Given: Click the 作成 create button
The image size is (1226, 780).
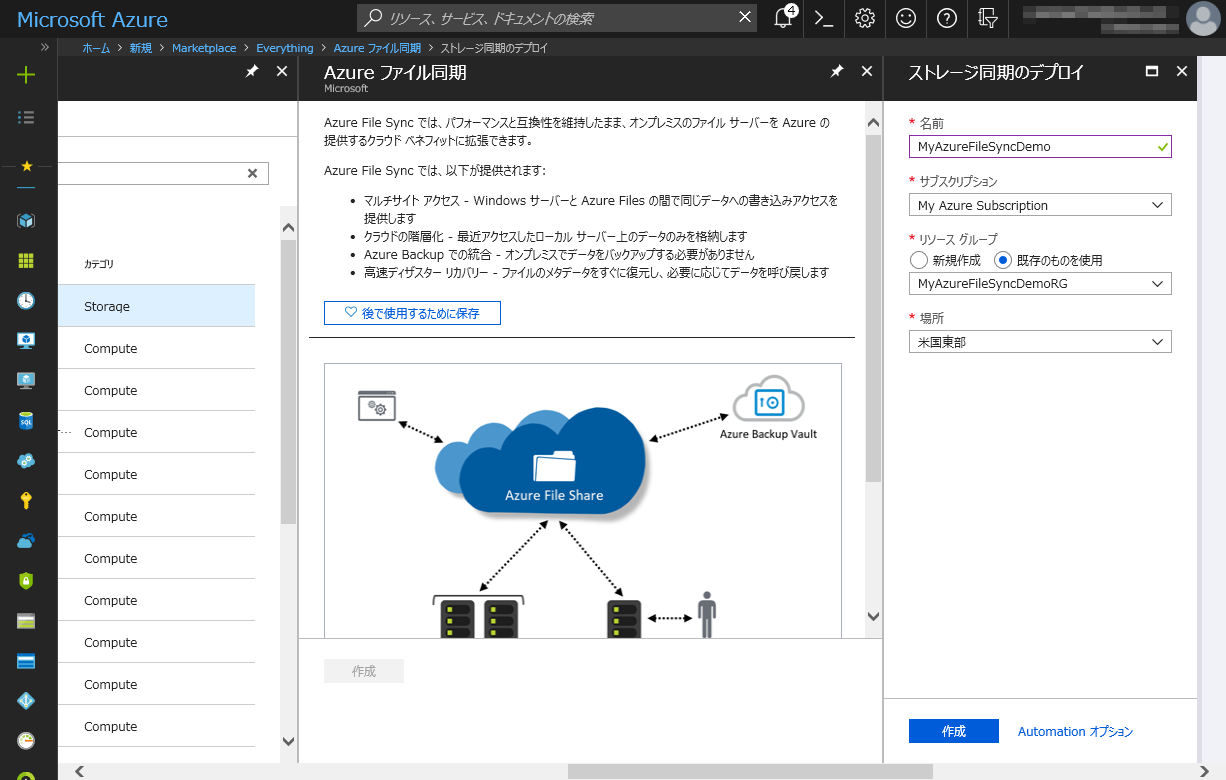Looking at the screenshot, I should 953,731.
